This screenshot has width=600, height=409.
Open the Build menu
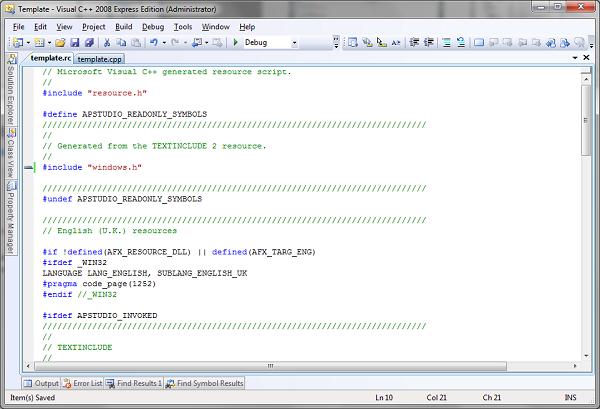(x=124, y=27)
